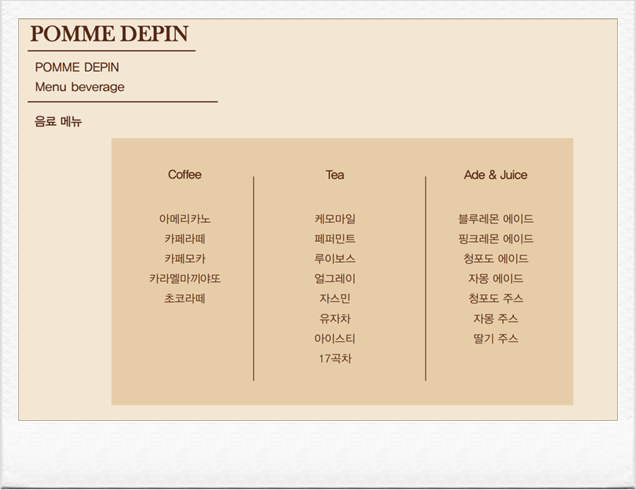Click the 카라멜마끼야또 menu item
Screen dimensions: 636x490
[x=185, y=279]
